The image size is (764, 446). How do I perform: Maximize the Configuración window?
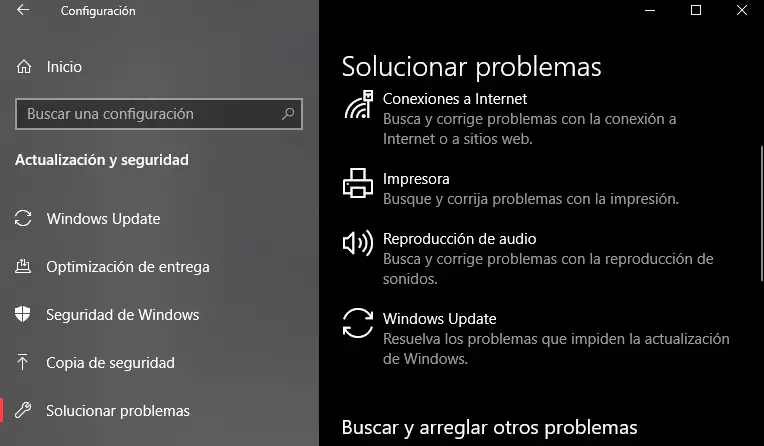coord(696,11)
